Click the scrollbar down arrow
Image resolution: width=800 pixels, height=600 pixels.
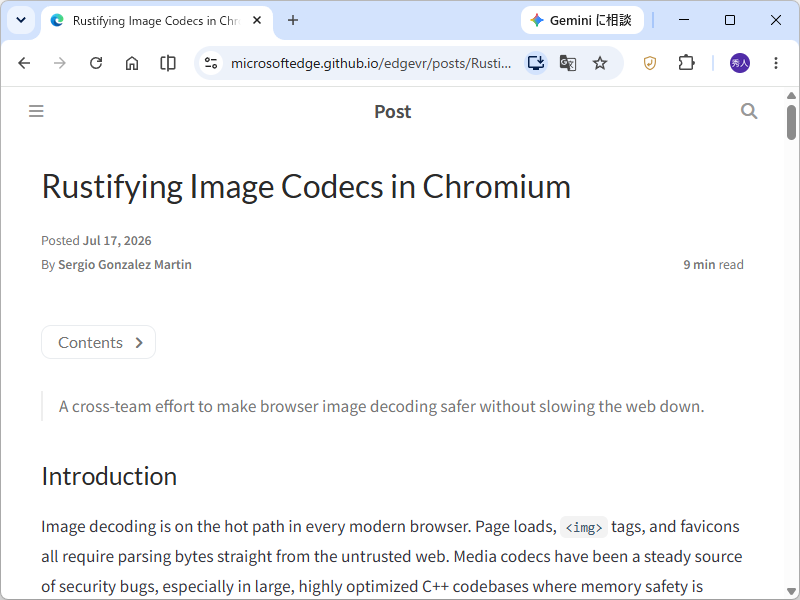pos(791,592)
